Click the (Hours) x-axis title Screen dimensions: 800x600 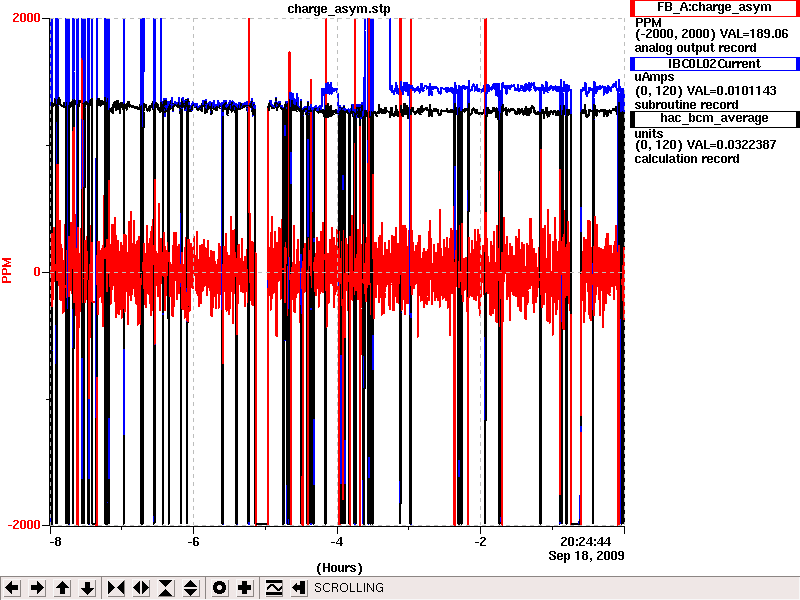(339, 568)
